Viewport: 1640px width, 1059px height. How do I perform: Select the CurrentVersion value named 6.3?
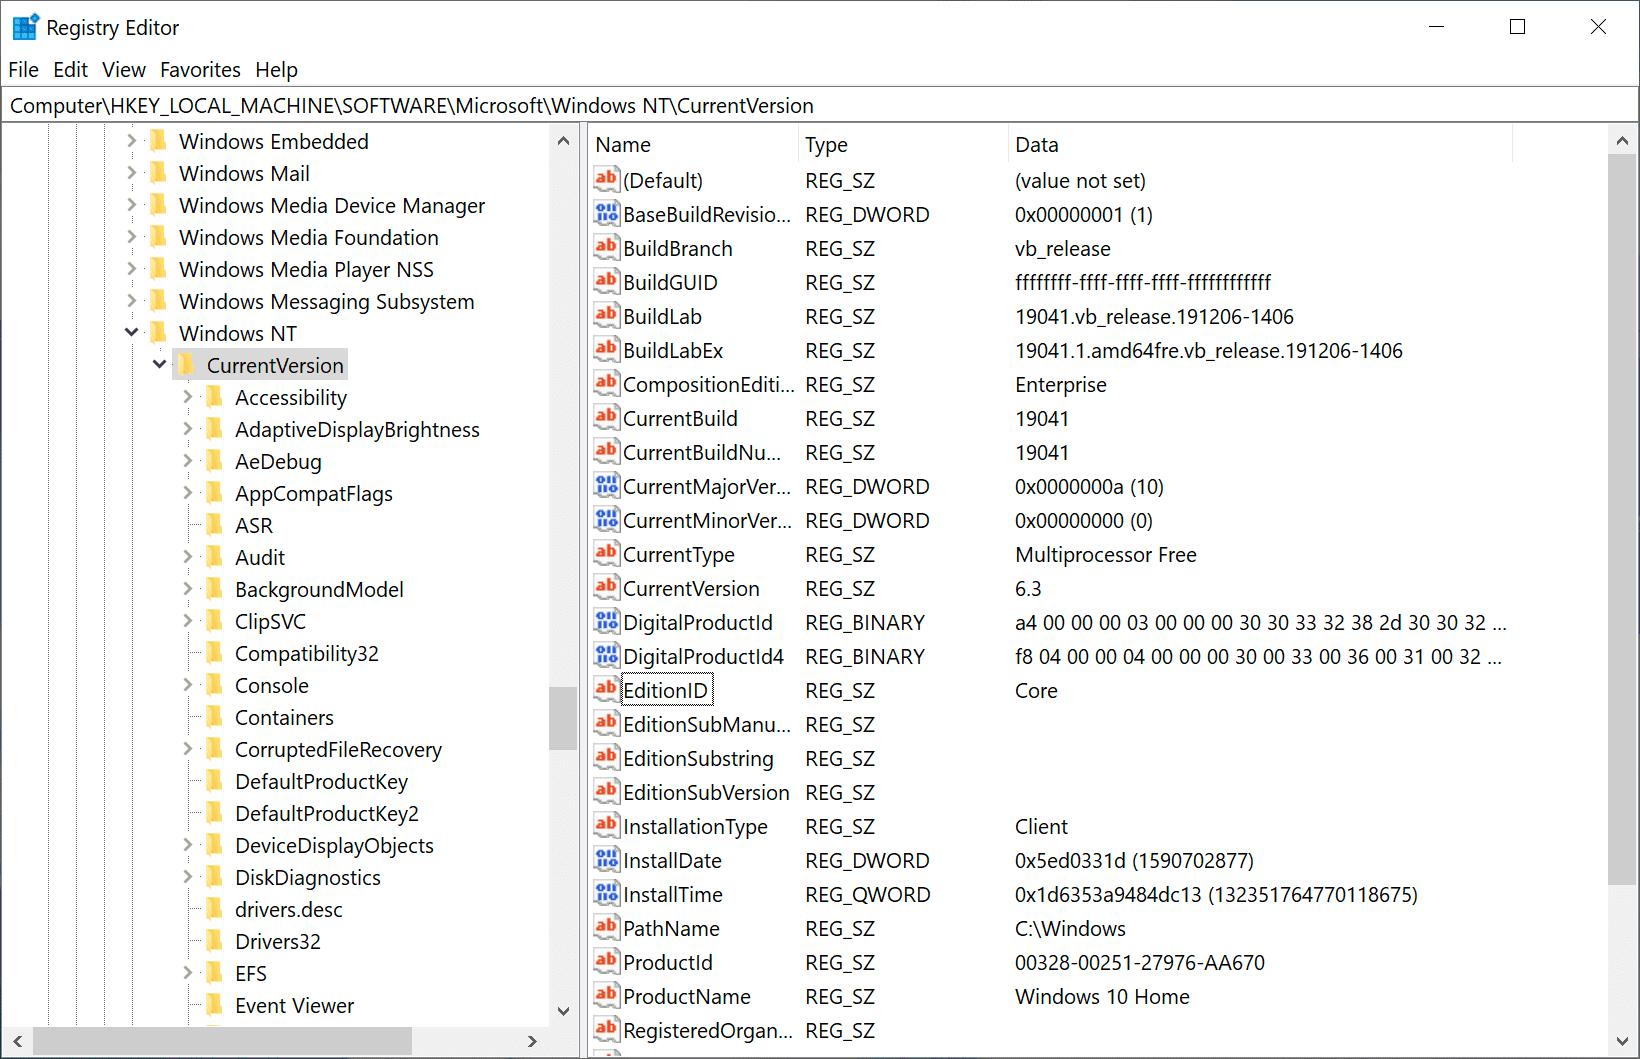pos(691,589)
